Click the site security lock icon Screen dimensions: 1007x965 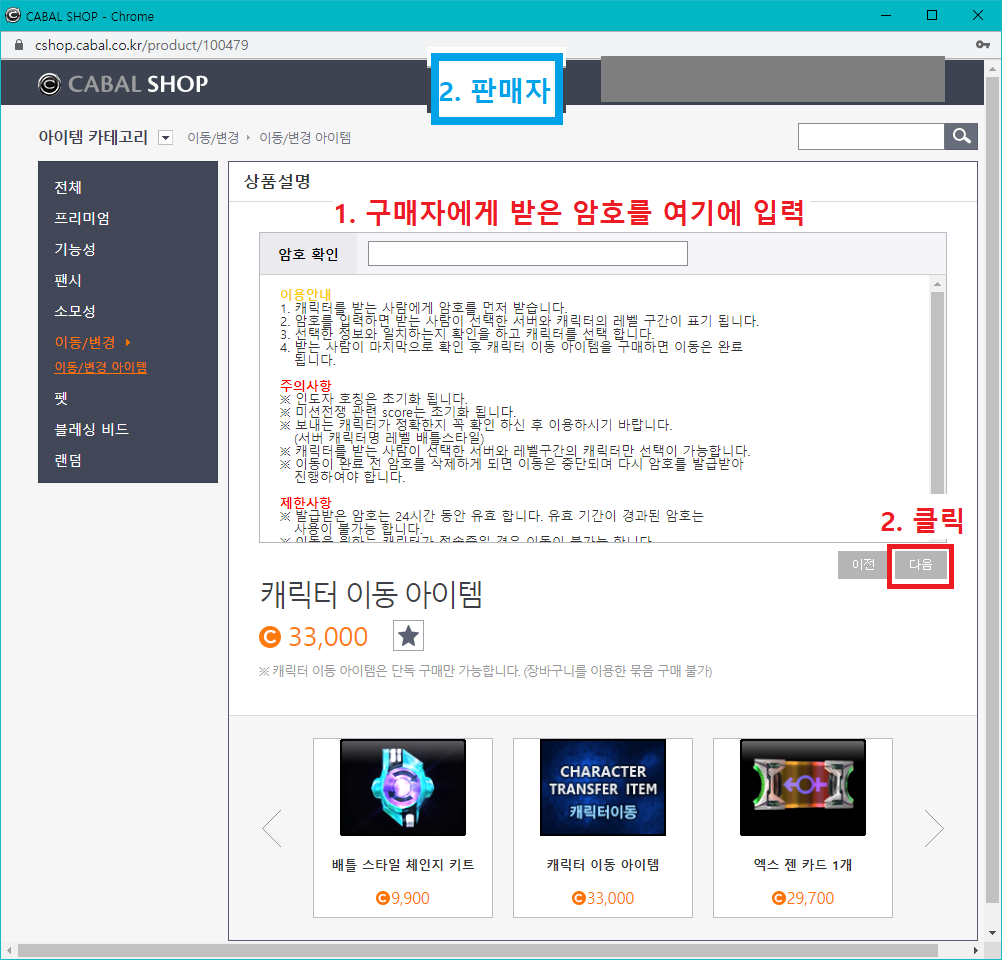(19, 45)
